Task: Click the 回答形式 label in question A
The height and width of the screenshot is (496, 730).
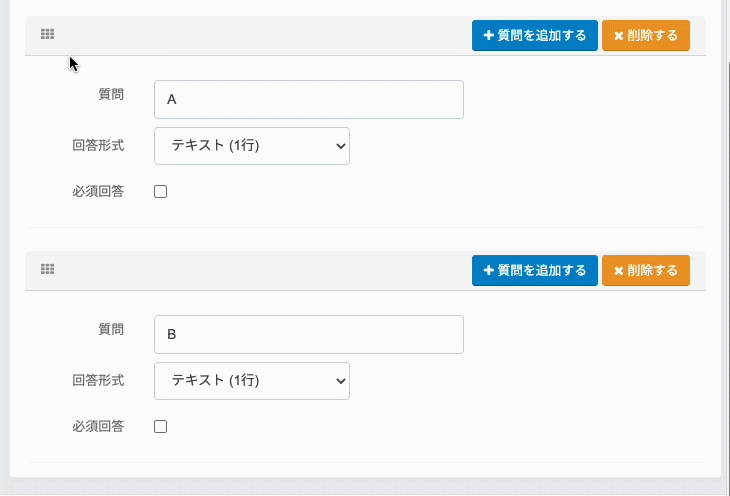Action: 98,145
